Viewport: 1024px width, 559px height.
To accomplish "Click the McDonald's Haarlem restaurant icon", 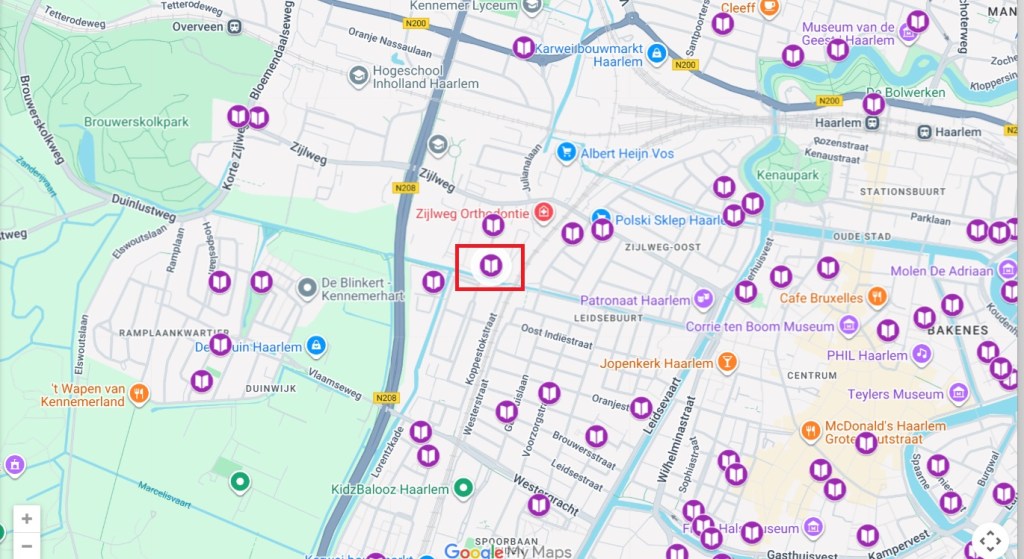I will tap(810, 431).
